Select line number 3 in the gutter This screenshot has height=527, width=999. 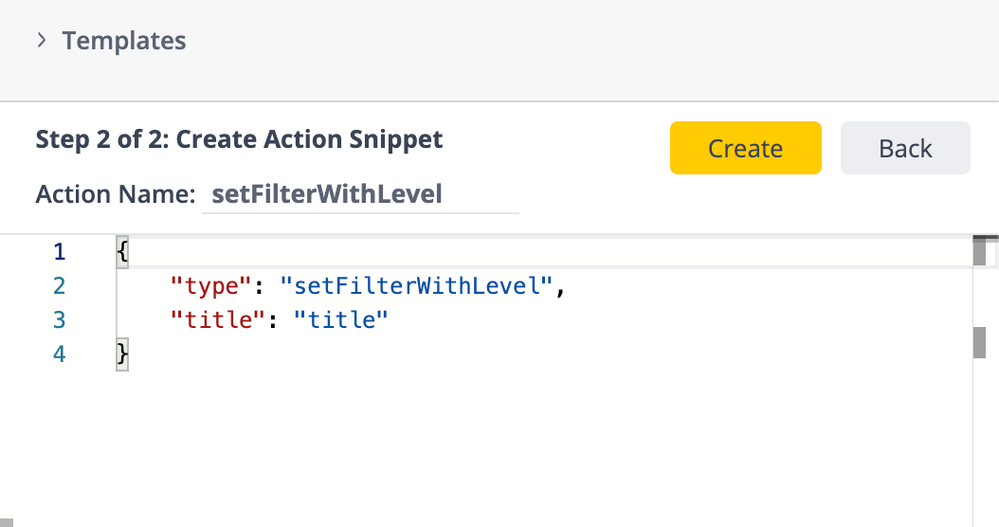click(59, 320)
